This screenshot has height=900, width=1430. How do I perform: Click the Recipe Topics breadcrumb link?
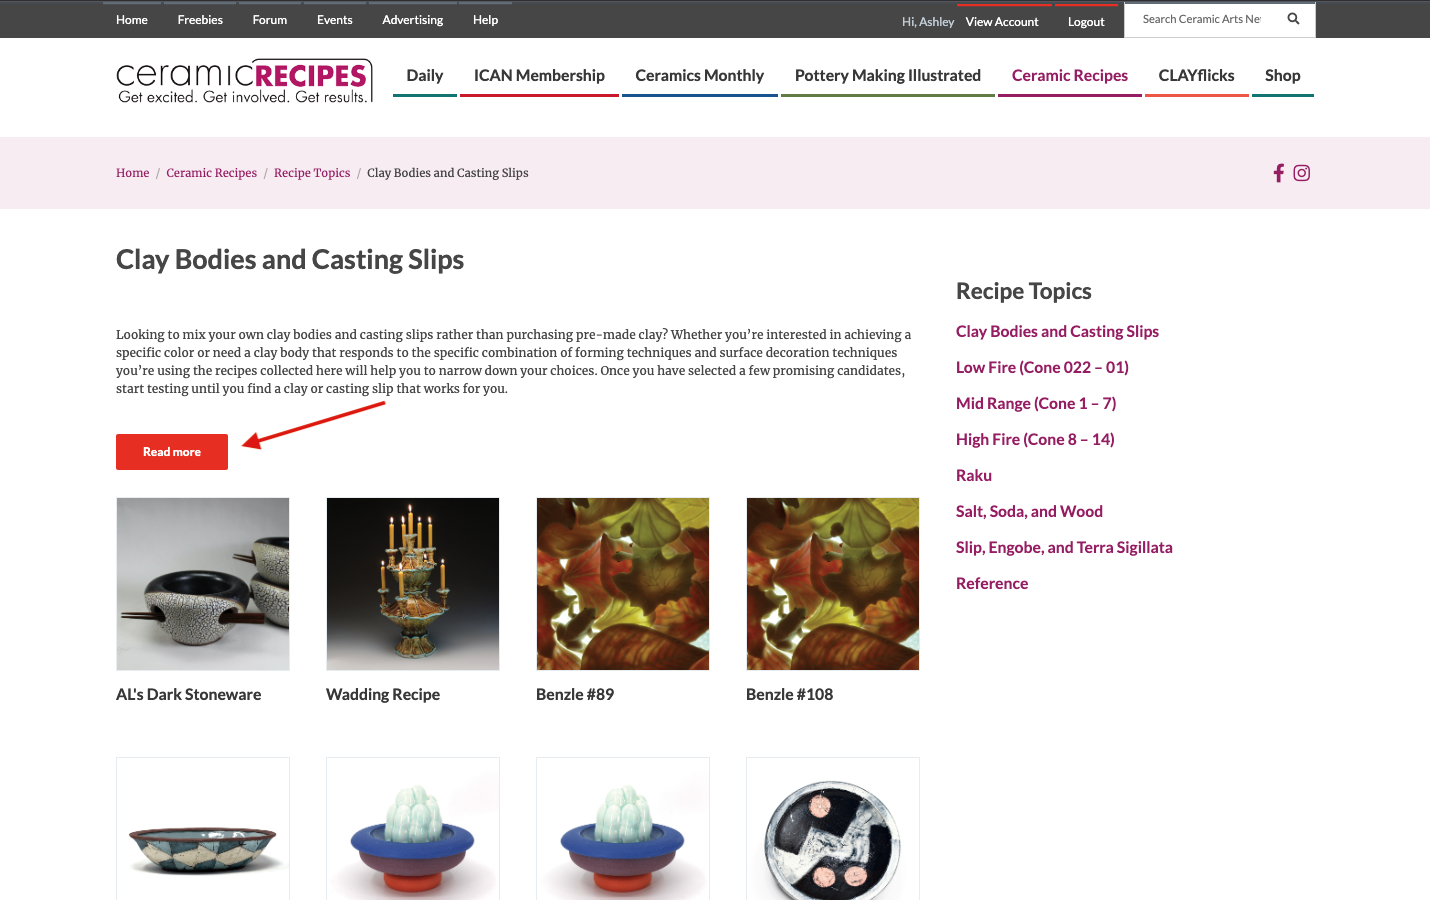click(x=312, y=173)
